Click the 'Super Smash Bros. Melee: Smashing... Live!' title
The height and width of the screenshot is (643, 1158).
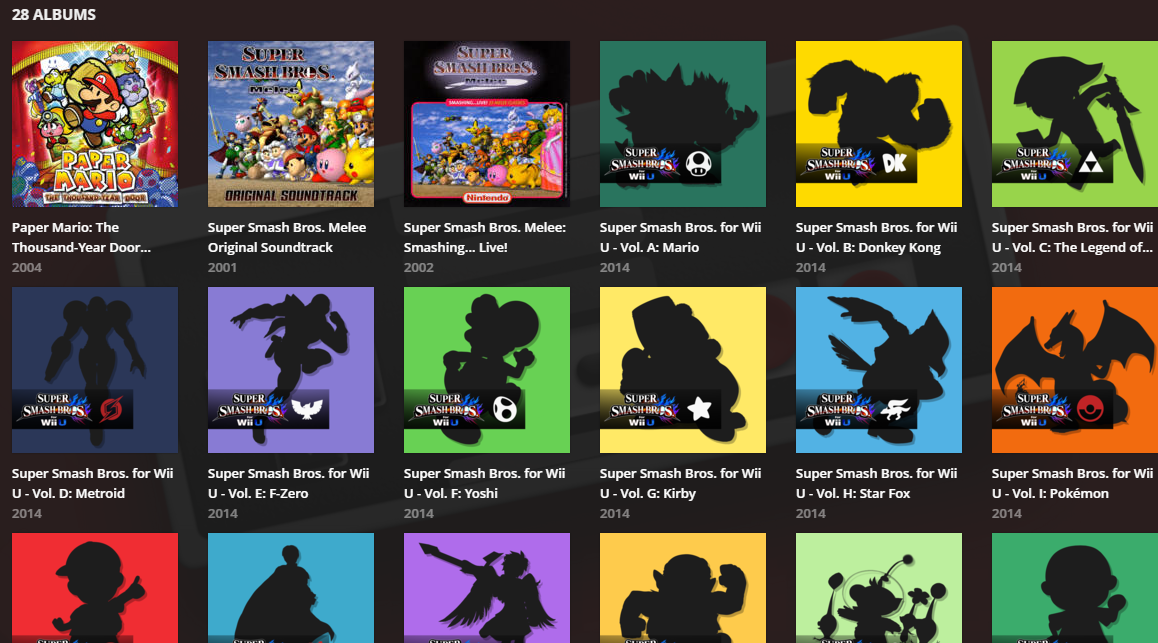484,238
